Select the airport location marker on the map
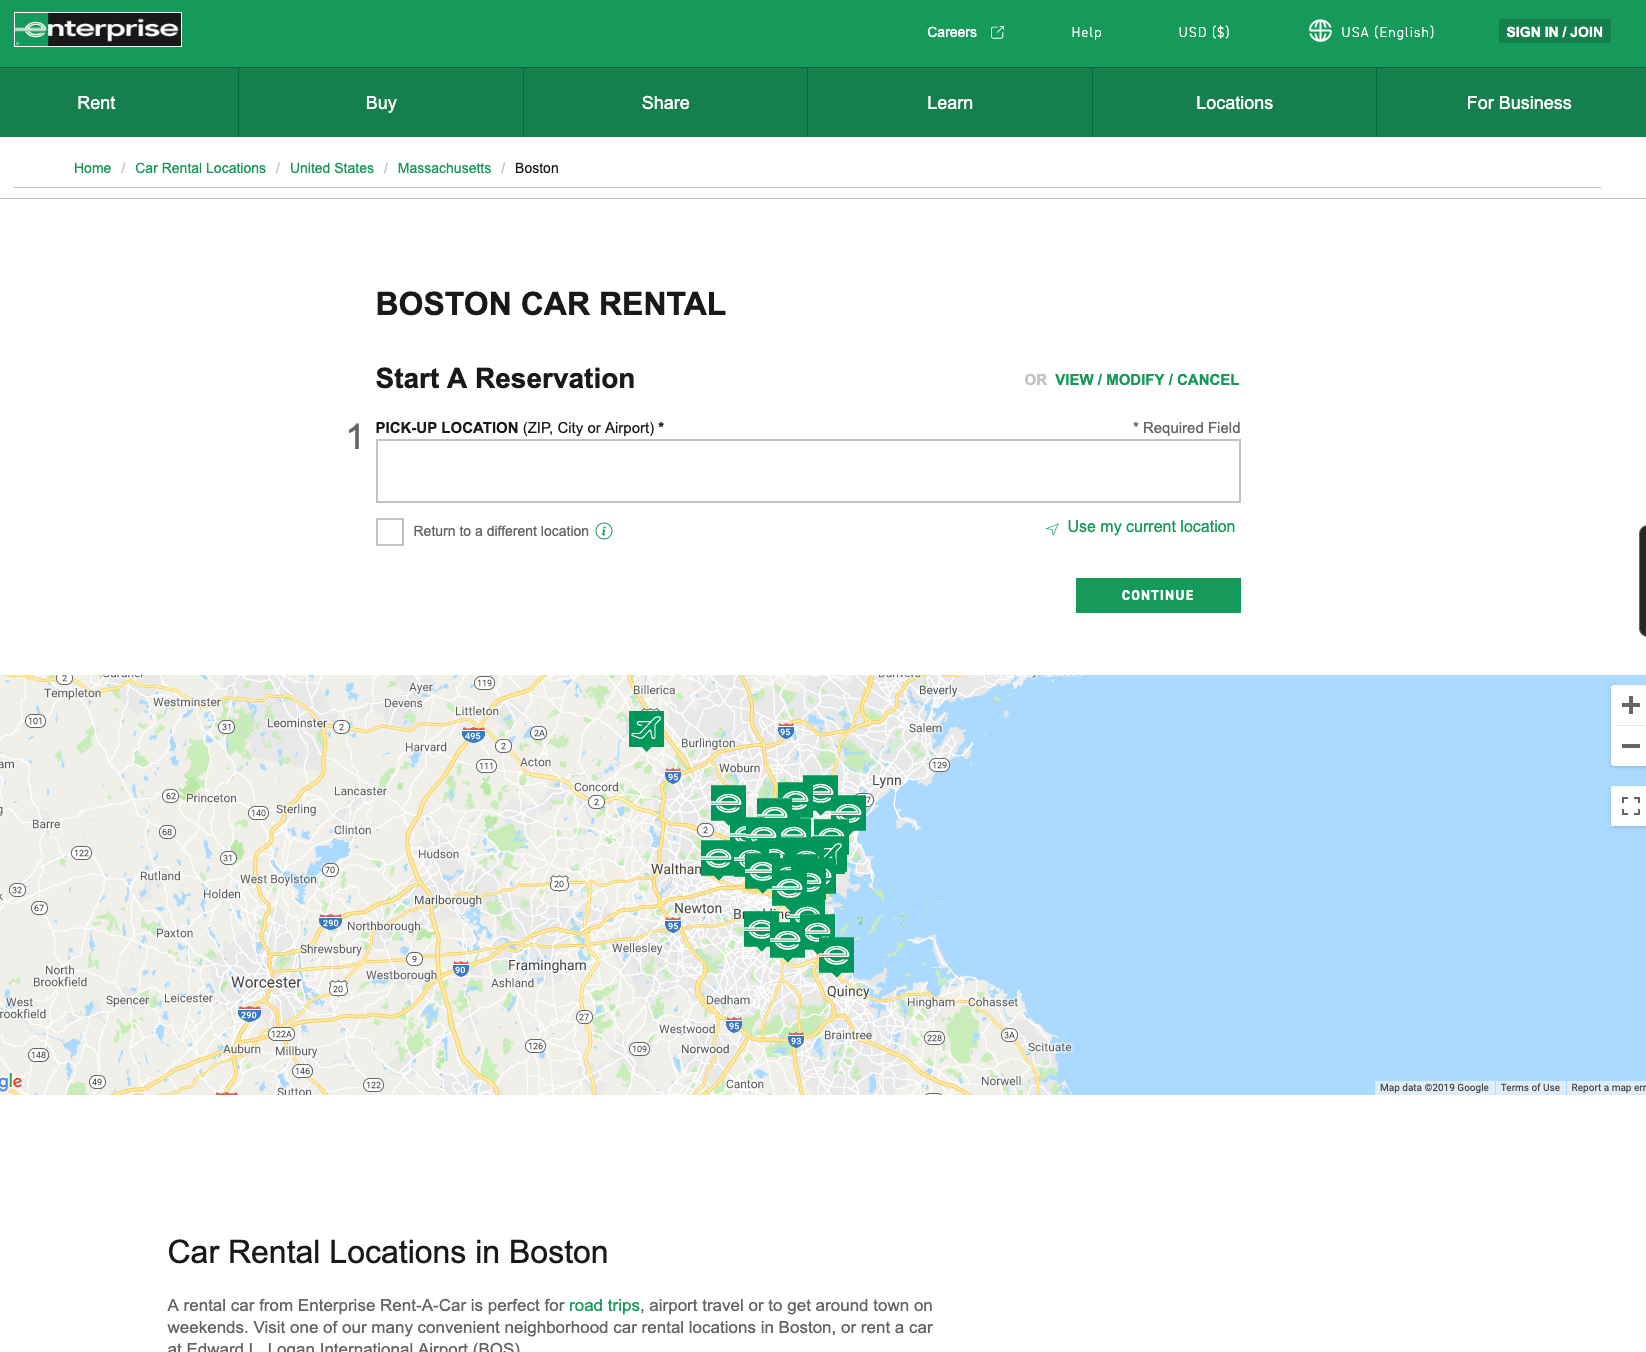 646,730
